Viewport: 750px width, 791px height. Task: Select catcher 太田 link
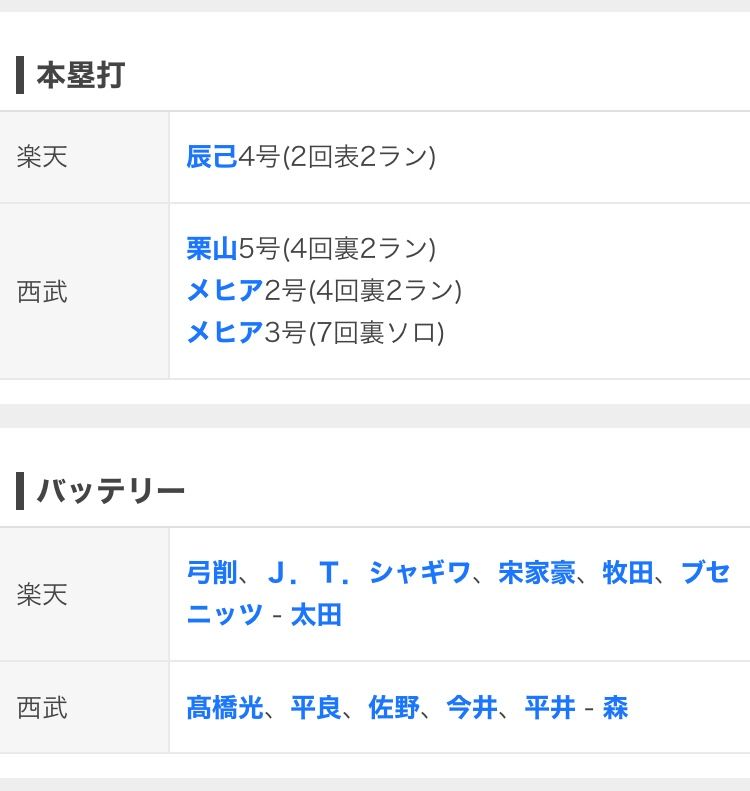316,615
